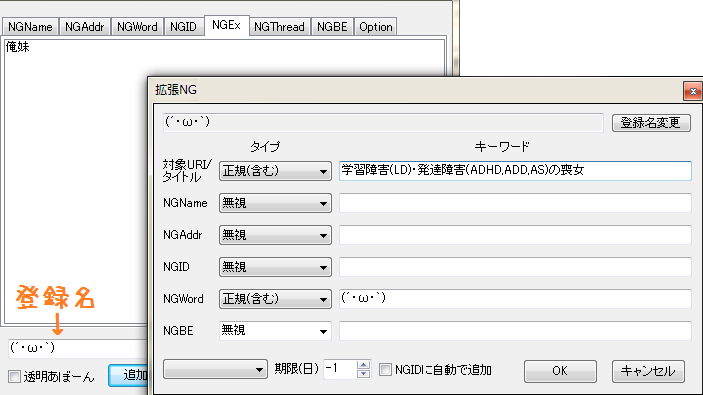Increase the 期限(日) value with up arrow

(364, 365)
